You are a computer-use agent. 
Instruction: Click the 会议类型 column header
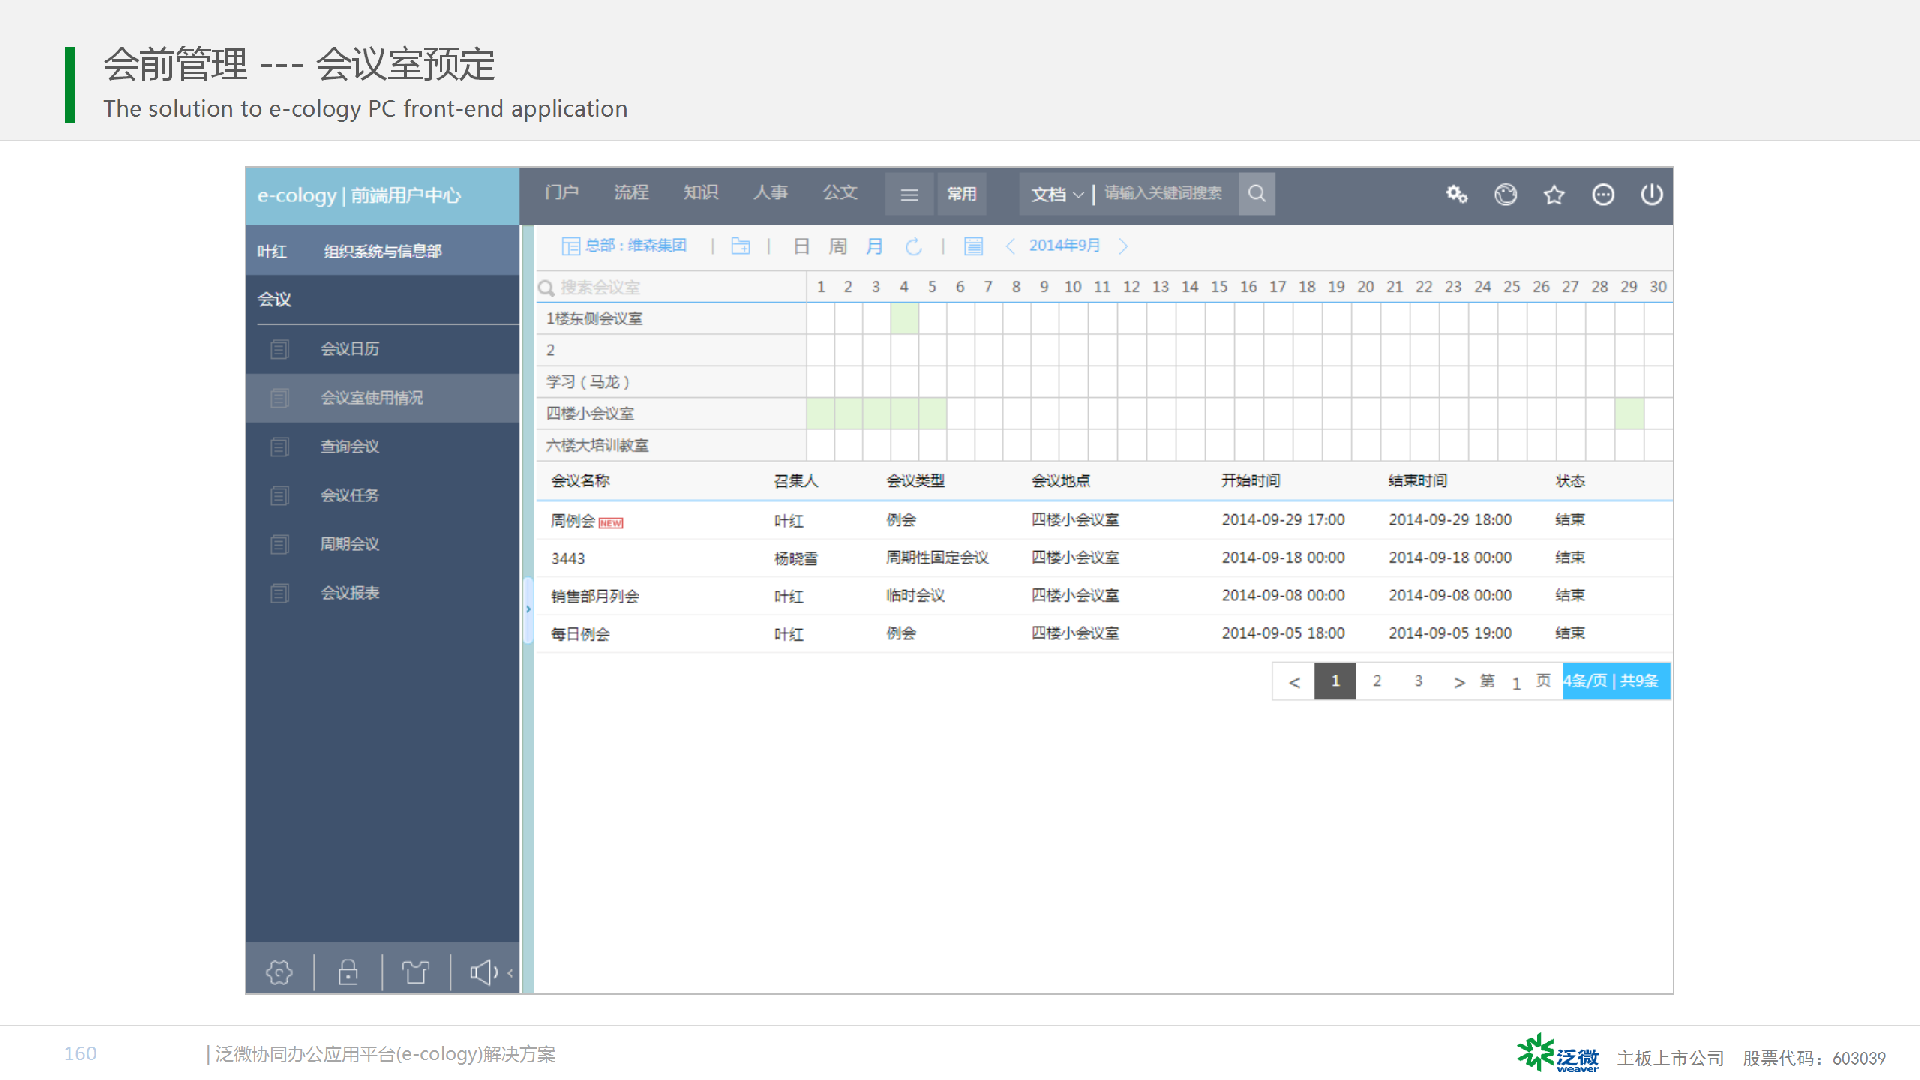[915, 481]
